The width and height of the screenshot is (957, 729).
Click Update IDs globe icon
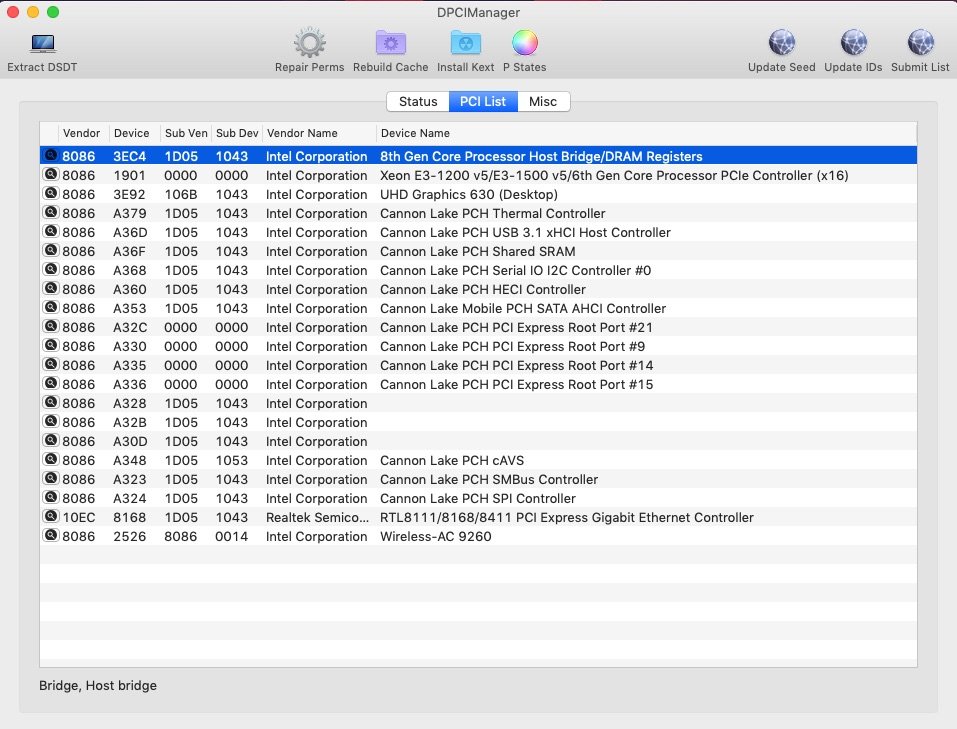(853, 43)
